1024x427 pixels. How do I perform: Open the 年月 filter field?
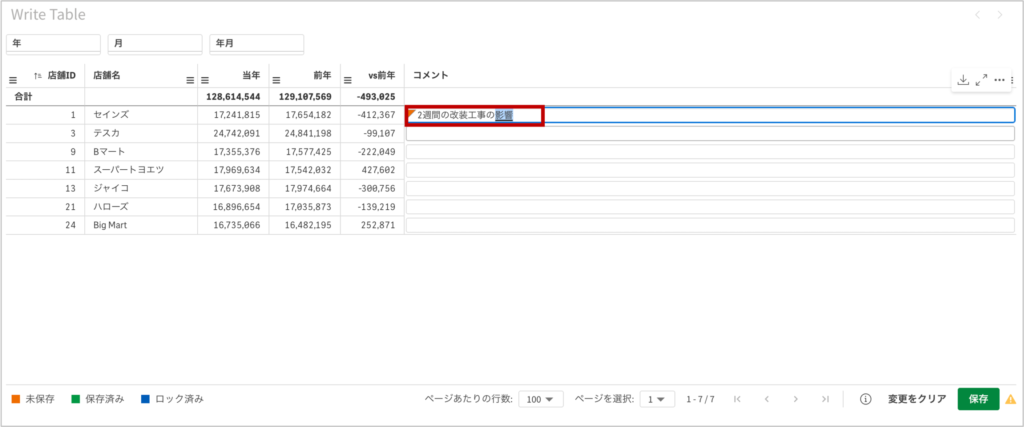pyautogui.click(x=256, y=43)
